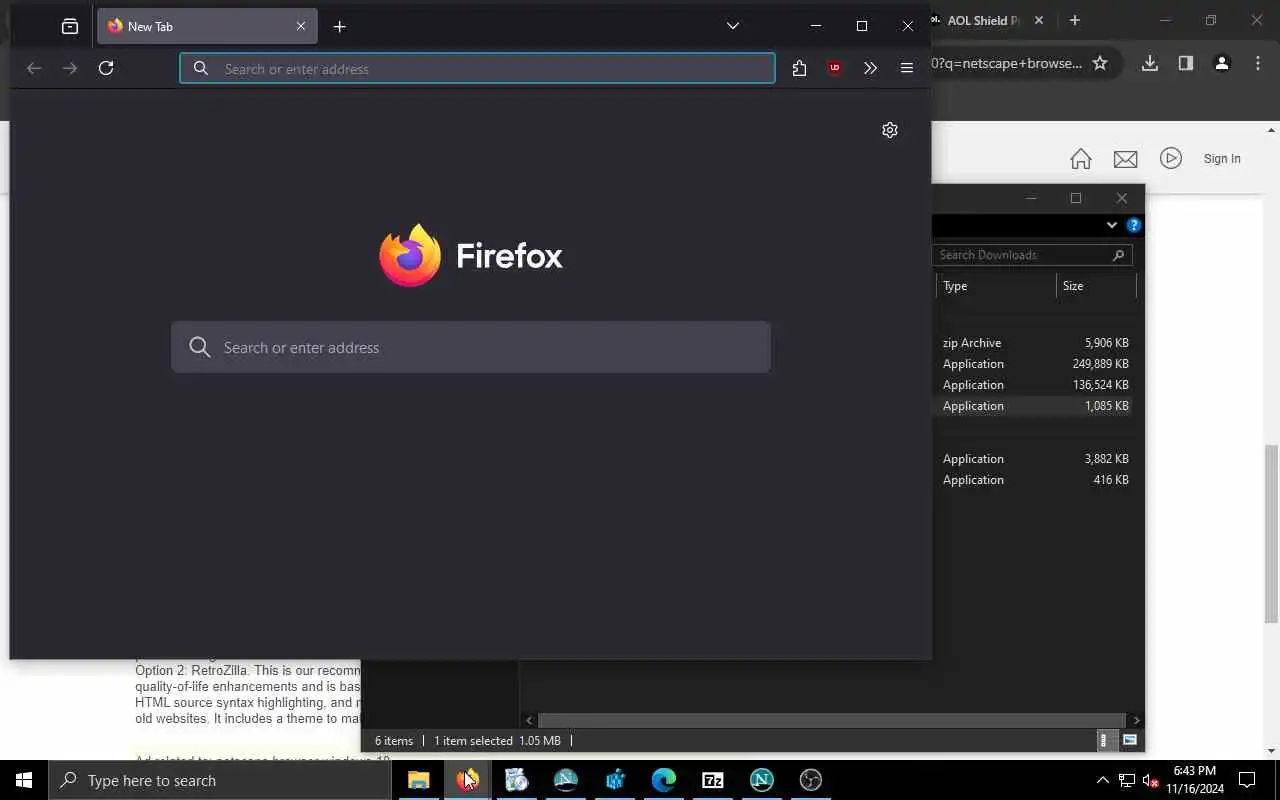Open the network status tray icon
1280x800 pixels.
(1127, 780)
